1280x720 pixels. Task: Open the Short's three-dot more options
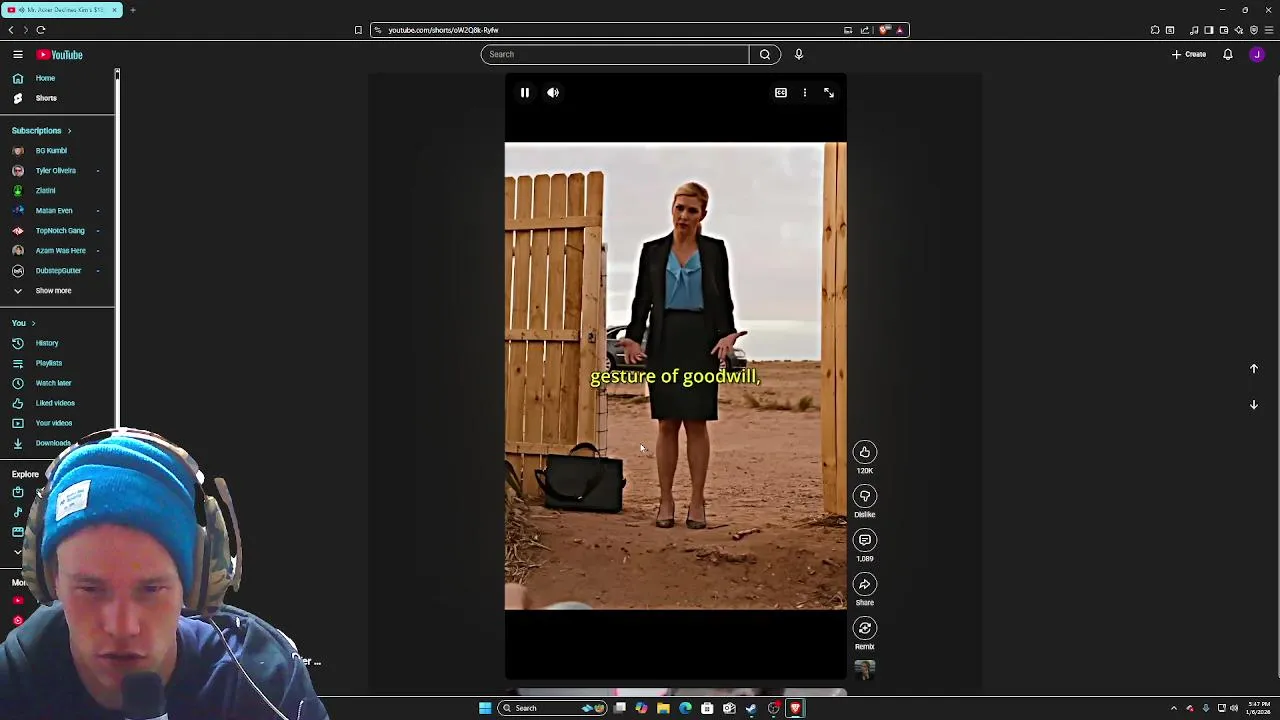[x=805, y=92]
